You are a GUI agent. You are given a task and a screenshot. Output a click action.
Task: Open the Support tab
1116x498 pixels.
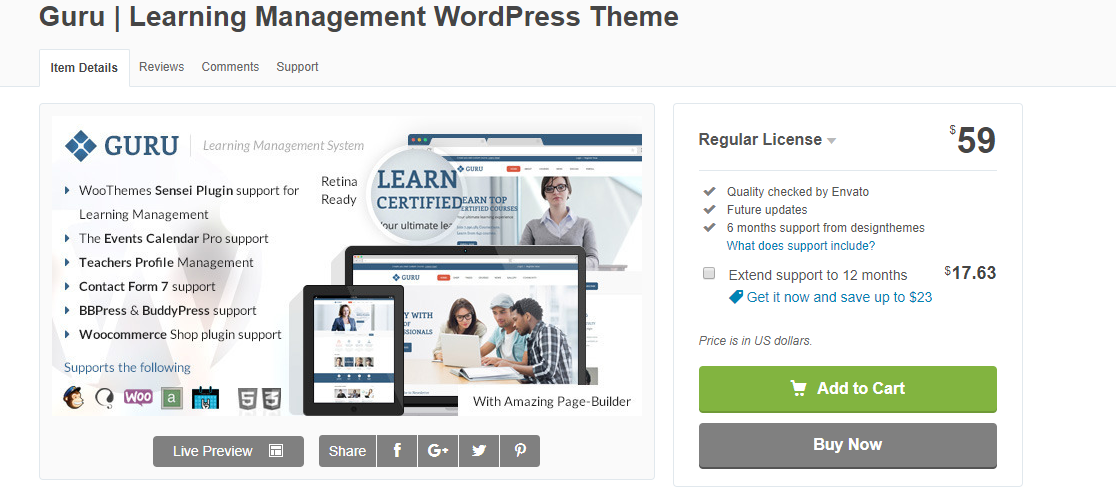pyautogui.click(x=298, y=67)
